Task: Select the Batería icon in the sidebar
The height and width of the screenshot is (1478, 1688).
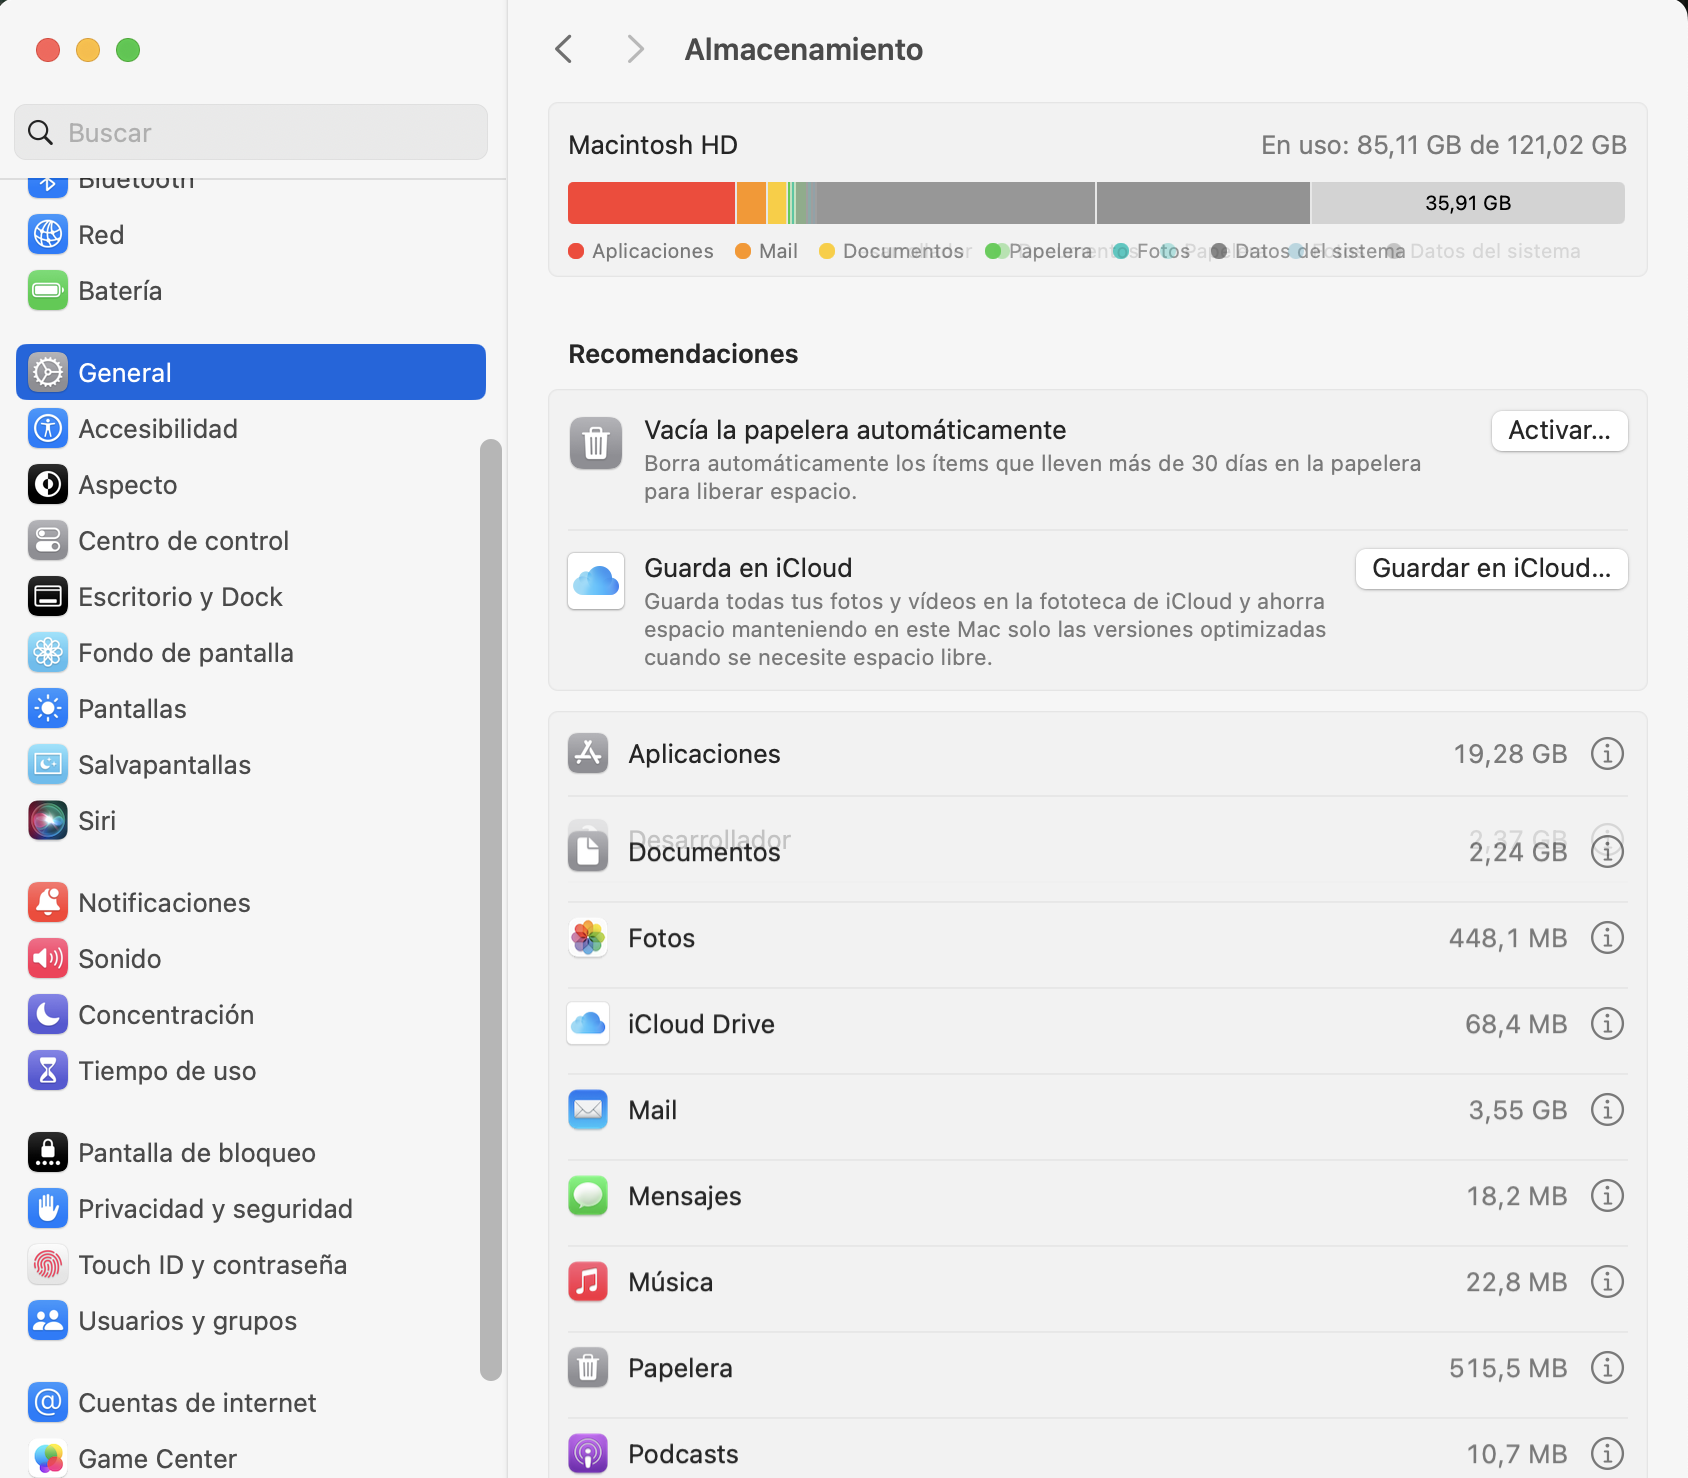Action: pos(47,290)
